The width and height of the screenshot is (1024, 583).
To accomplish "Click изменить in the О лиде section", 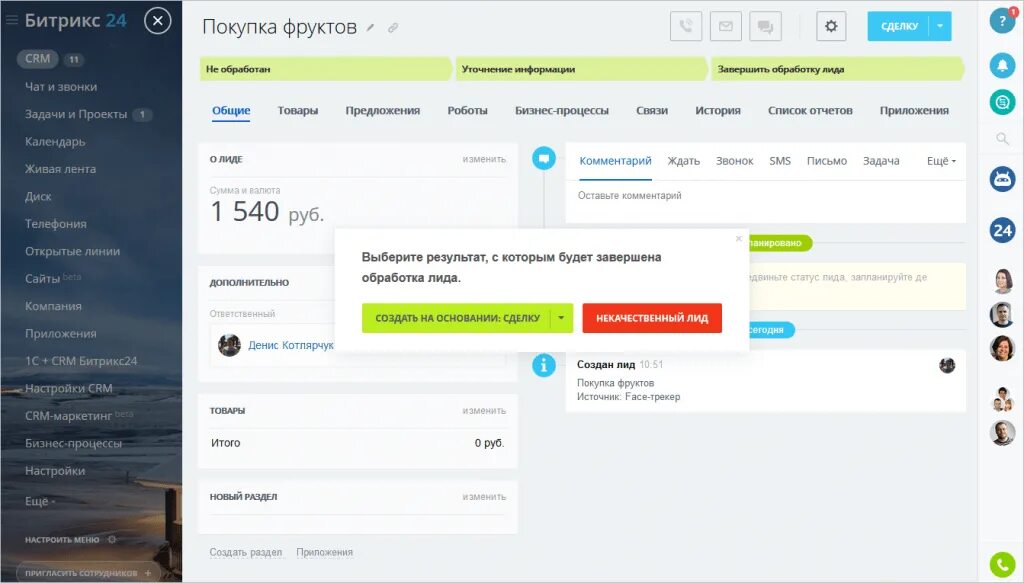I will [x=484, y=159].
